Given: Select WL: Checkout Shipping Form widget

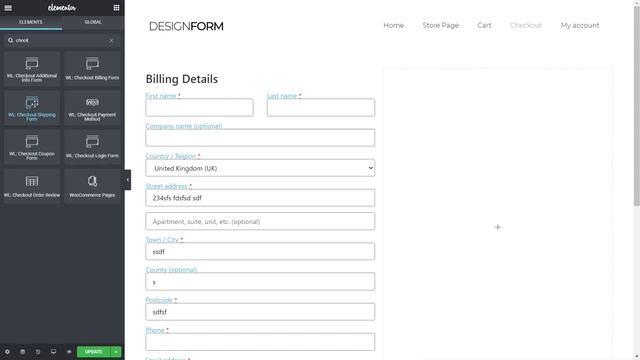Looking at the screenshot, I should [x=32, y=108].
